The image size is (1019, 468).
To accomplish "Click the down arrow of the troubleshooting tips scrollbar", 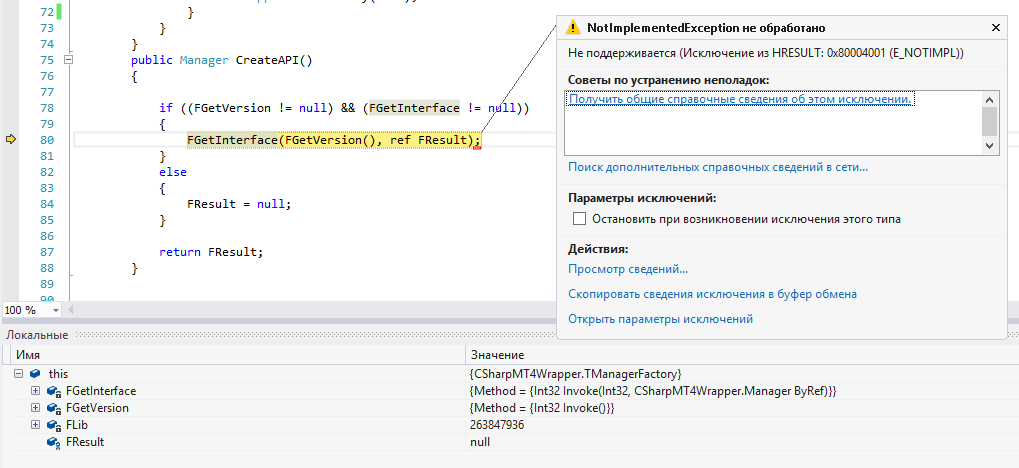I will click(x=989, y=146).
